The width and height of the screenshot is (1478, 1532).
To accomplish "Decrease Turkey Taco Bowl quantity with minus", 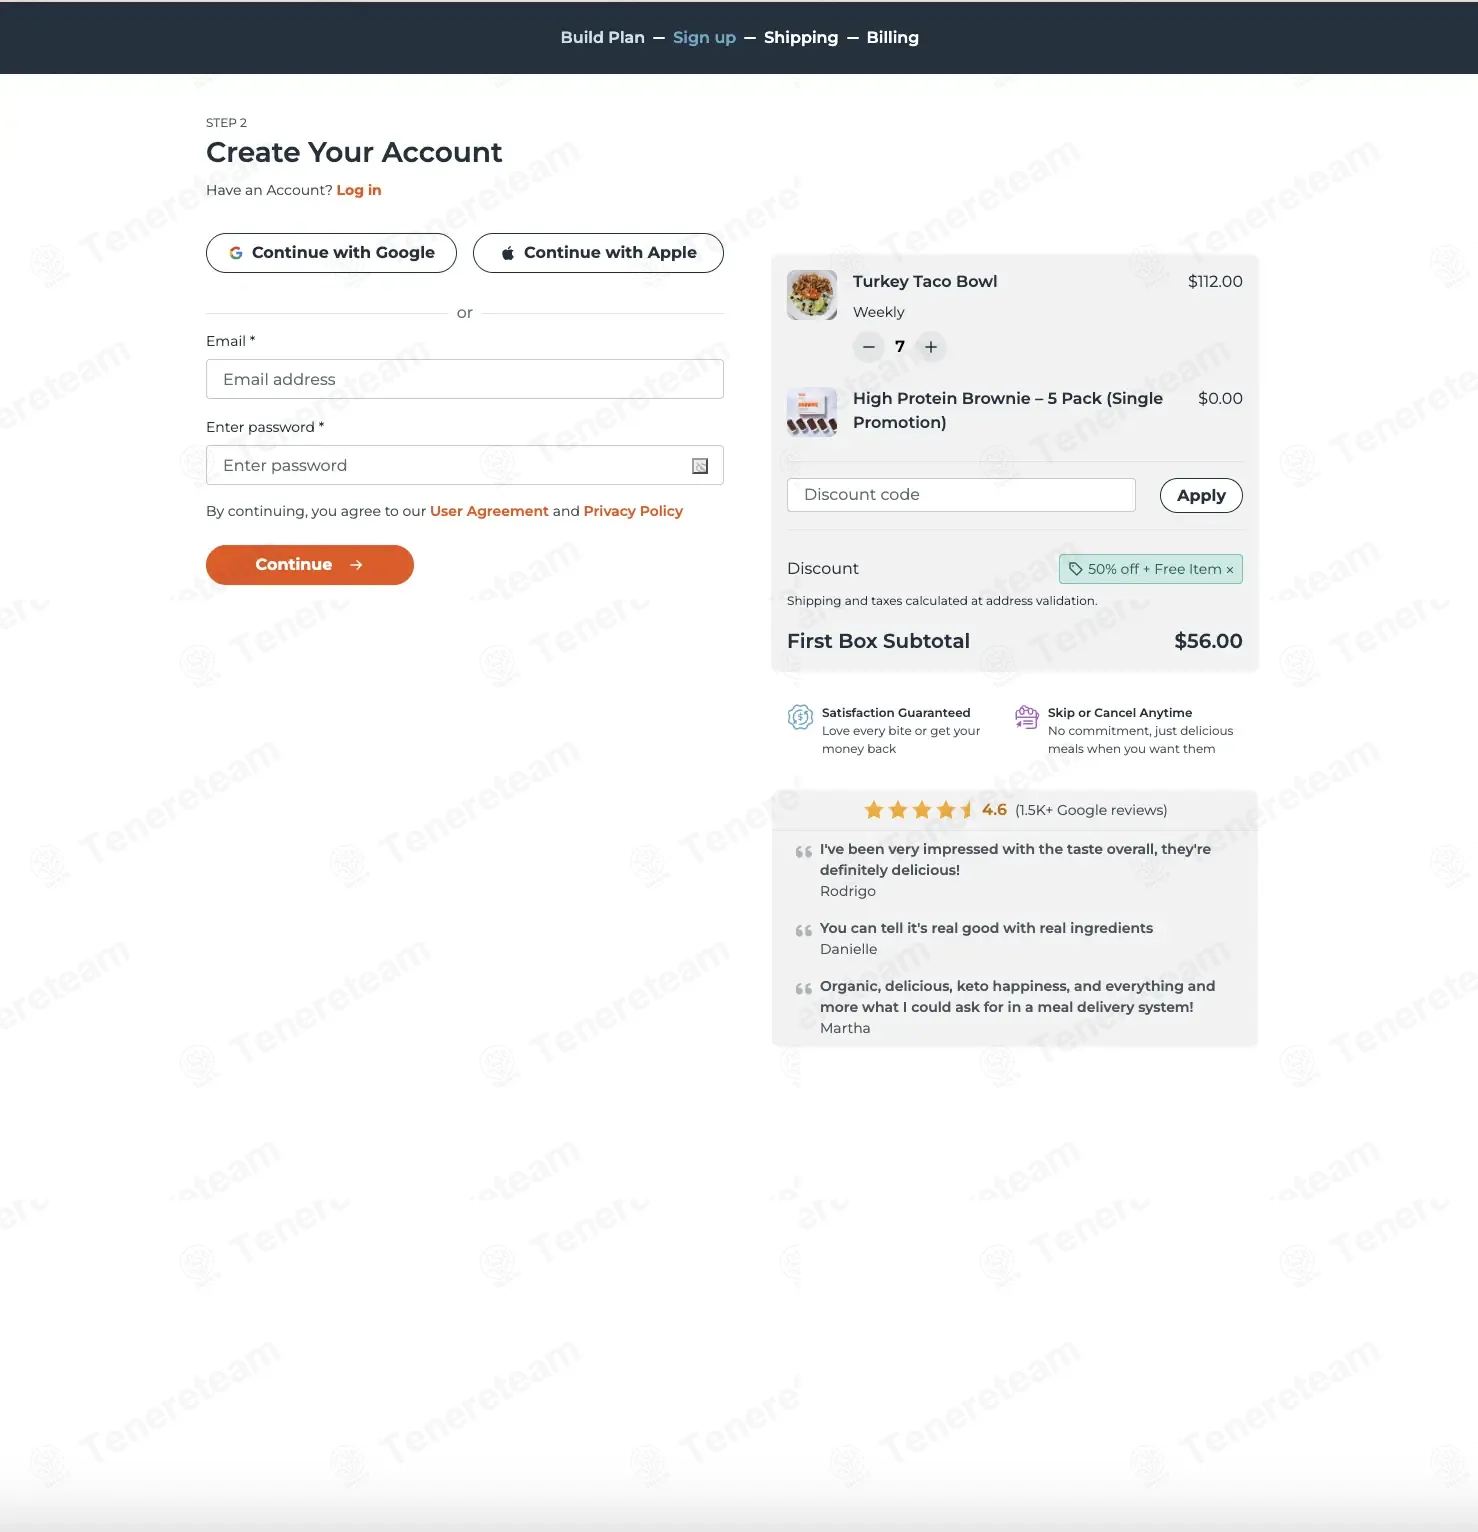I will (x=869, y=347).
